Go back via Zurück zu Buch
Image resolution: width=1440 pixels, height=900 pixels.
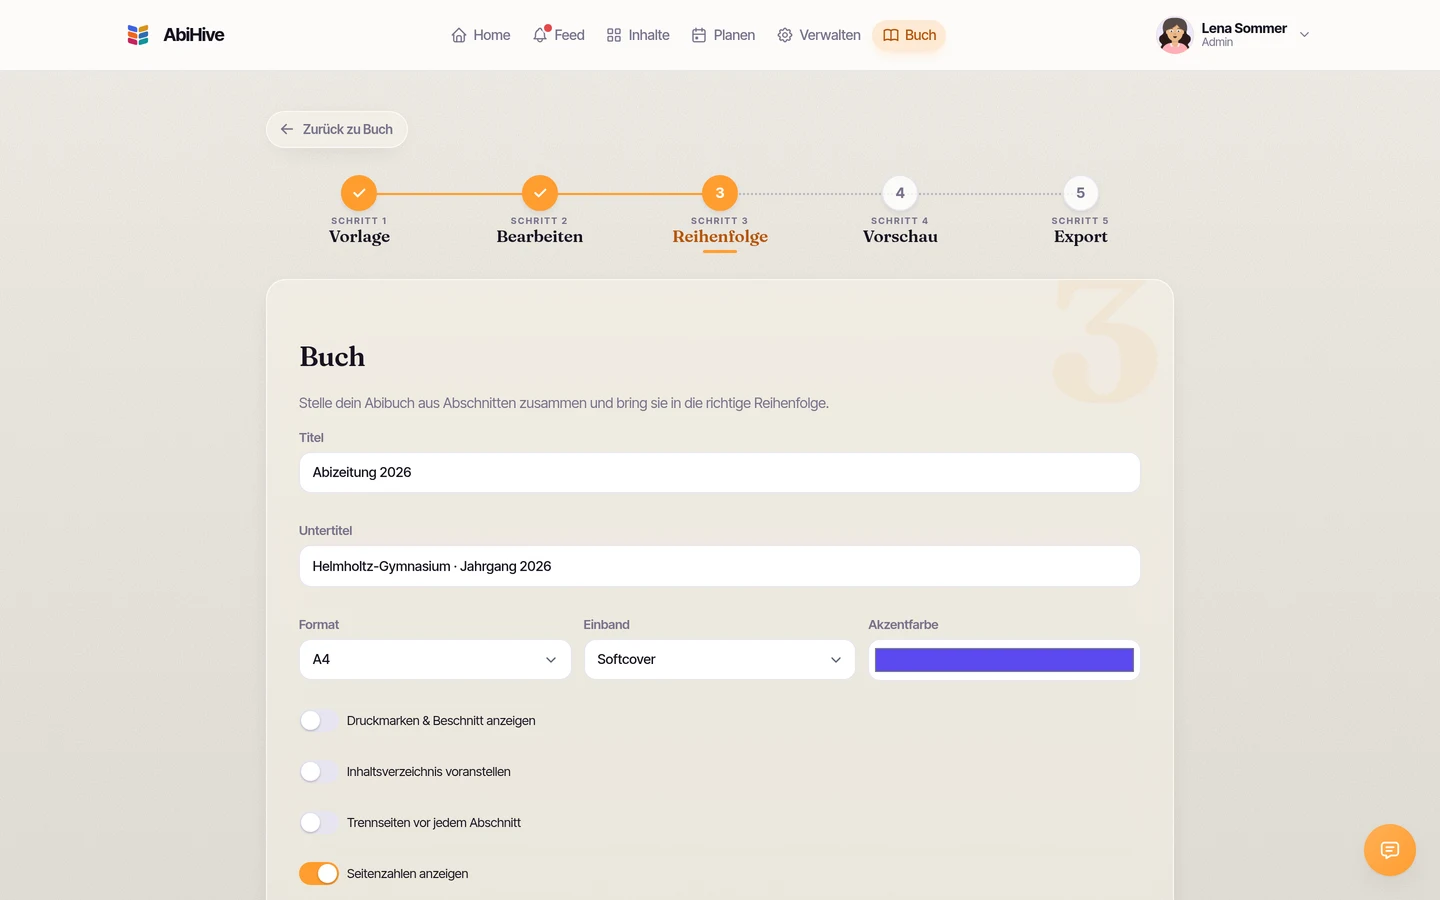click(337, 129)
